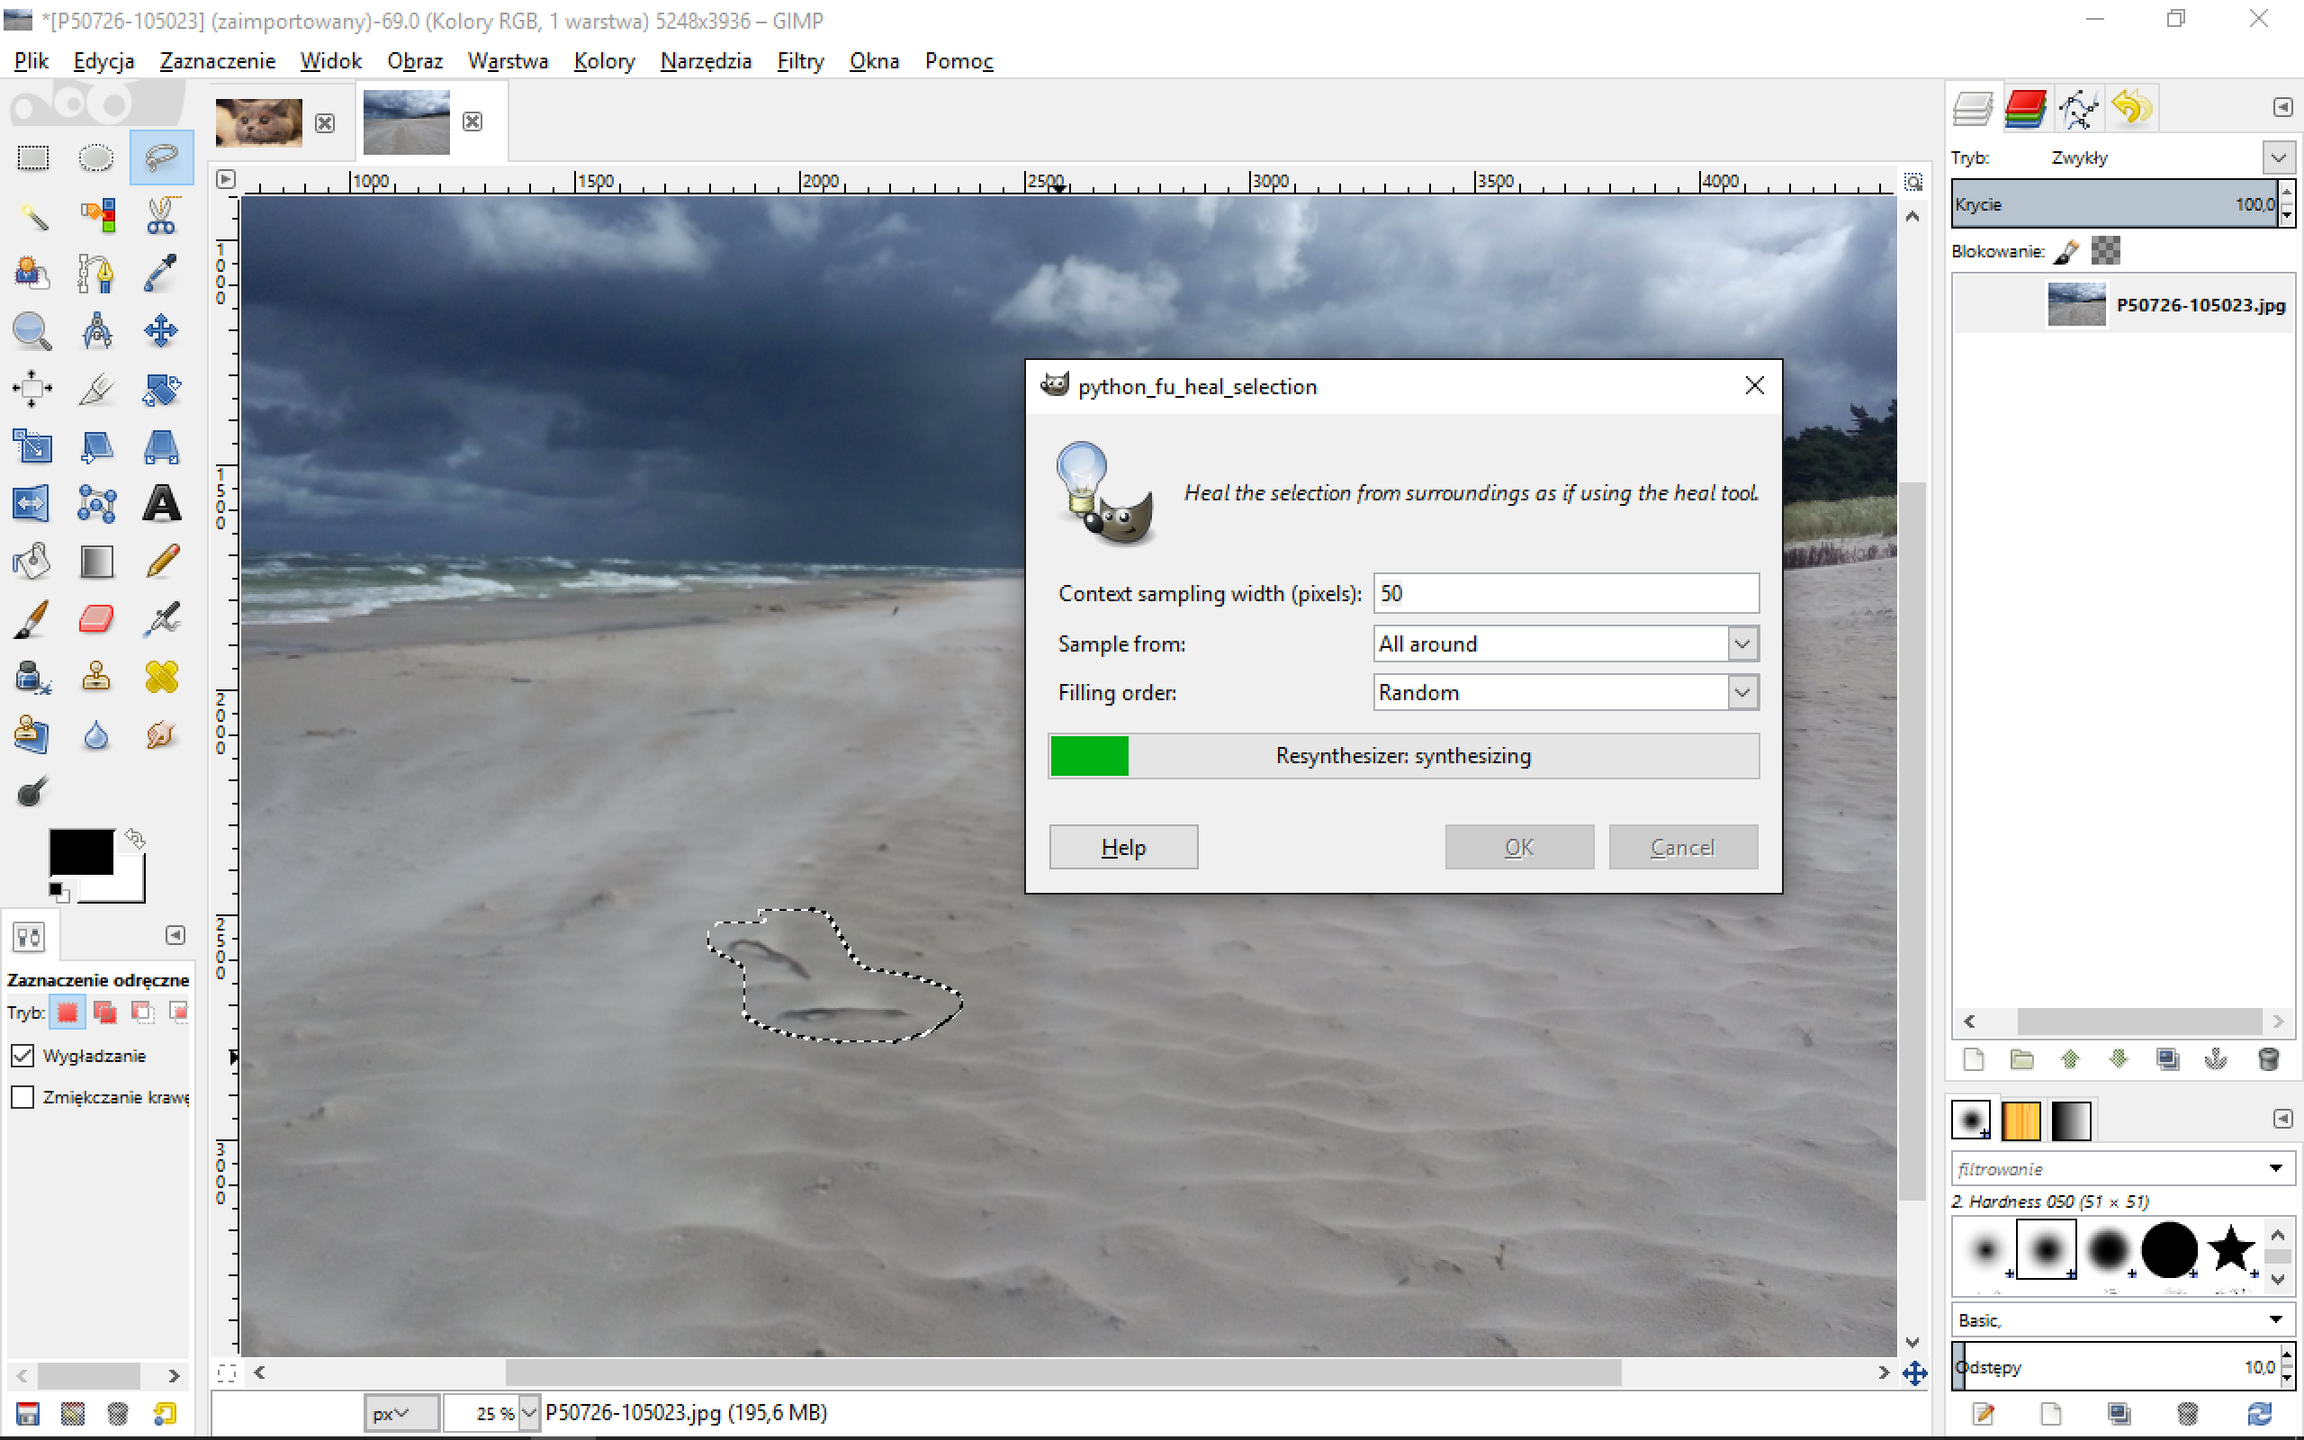This screenshot has width=2304, height=1440.
Task: Open the Filling order dropdown
Action: (1565, 692)
